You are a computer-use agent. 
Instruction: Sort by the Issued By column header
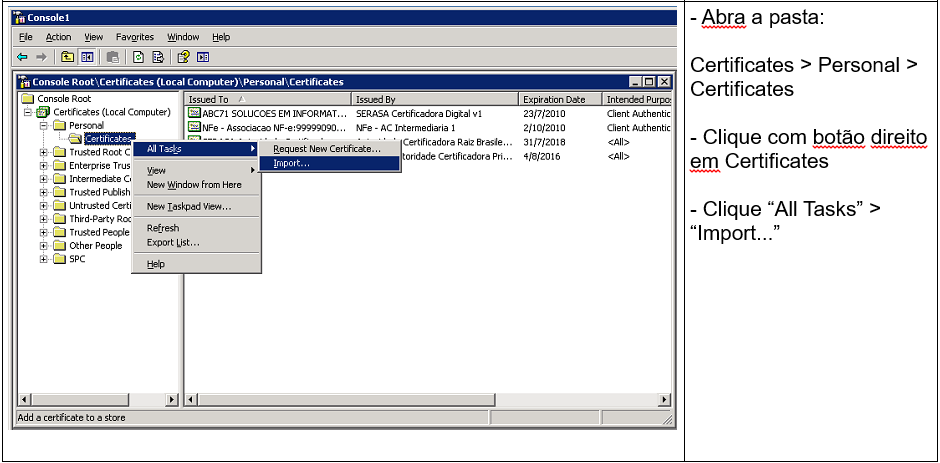tap(435, 99)
